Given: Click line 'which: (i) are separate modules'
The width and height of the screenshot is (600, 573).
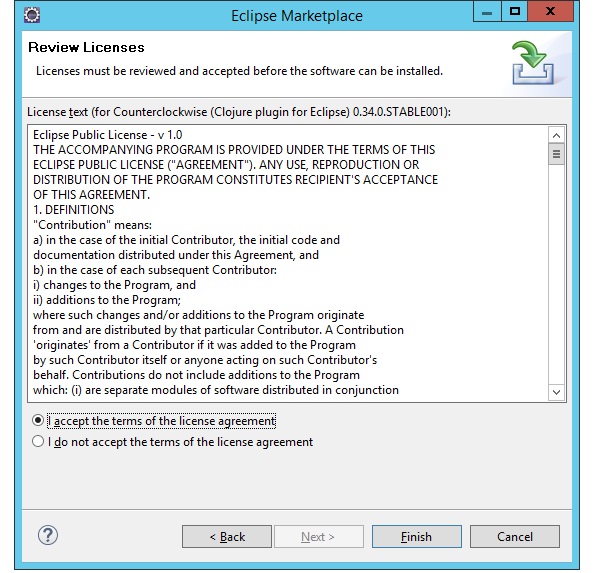Looking at the screenshot, I should (x=216, y=390).
